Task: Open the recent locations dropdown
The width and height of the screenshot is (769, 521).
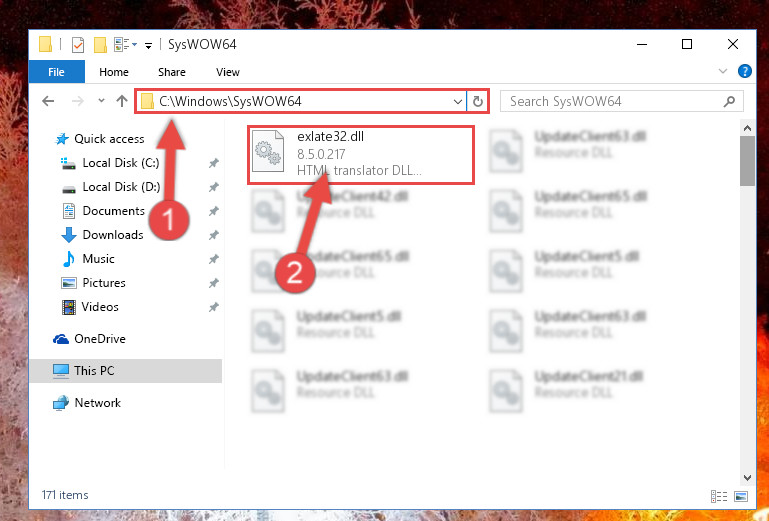Action: pos(101,101)
